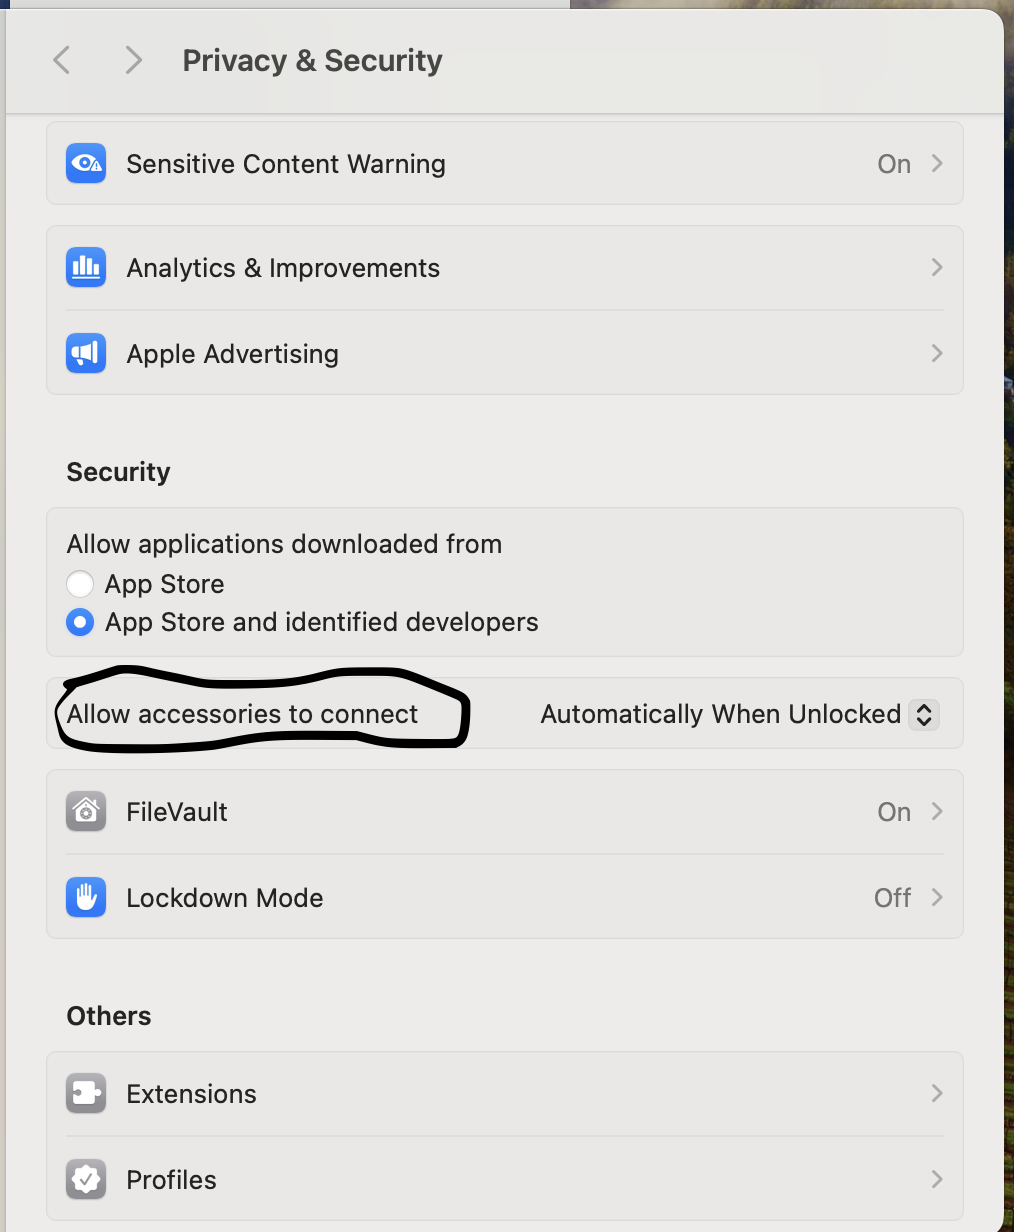Click the Sensitive Content Warning eye icon
The width and height of the screenshot is (1014, 1232).
[86, 163]
